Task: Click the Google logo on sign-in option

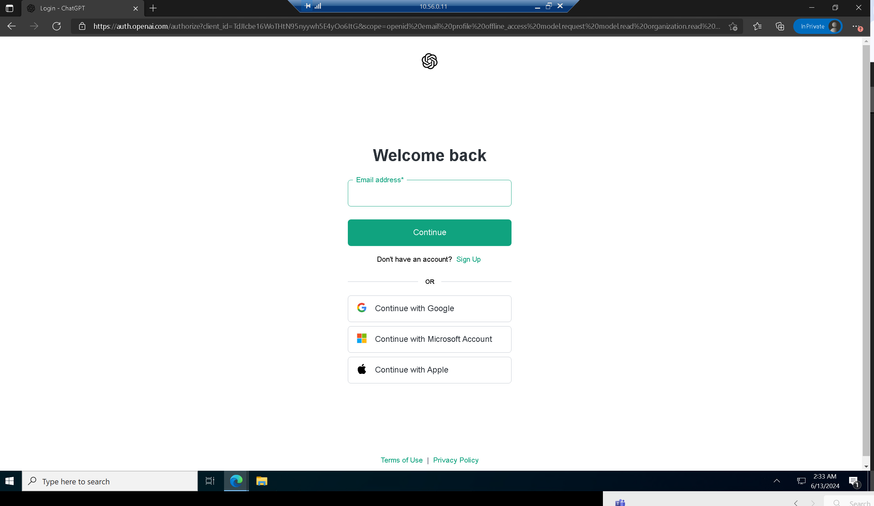Action: coord(362,308)
